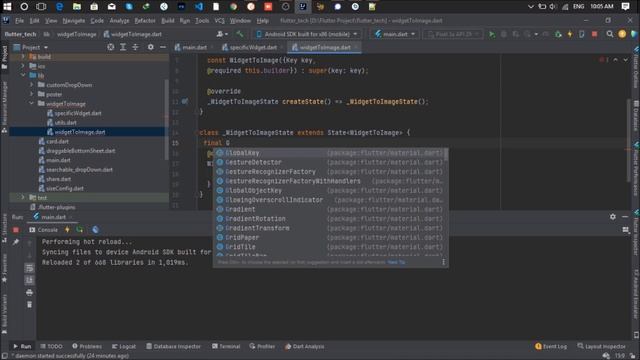This screenshot has height=360, width=640.
Task: Open utils.dart in project tree
Action: pos(66,122)
